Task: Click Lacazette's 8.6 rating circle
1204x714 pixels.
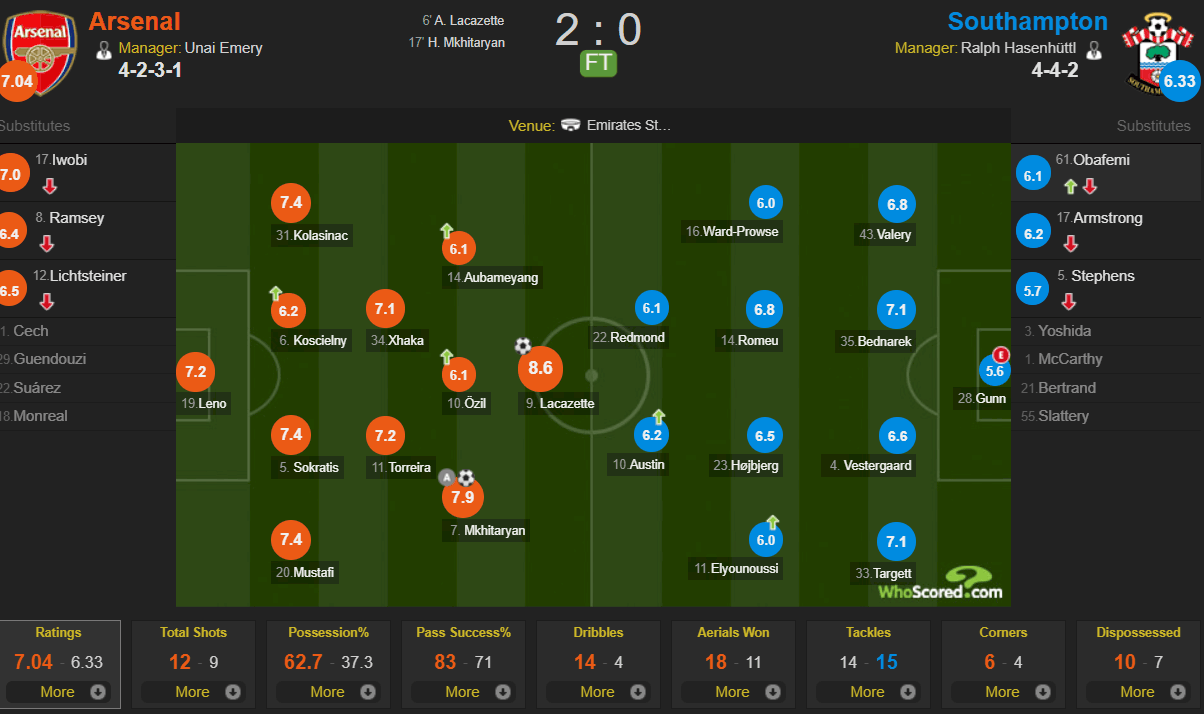Action: point(540,369)
